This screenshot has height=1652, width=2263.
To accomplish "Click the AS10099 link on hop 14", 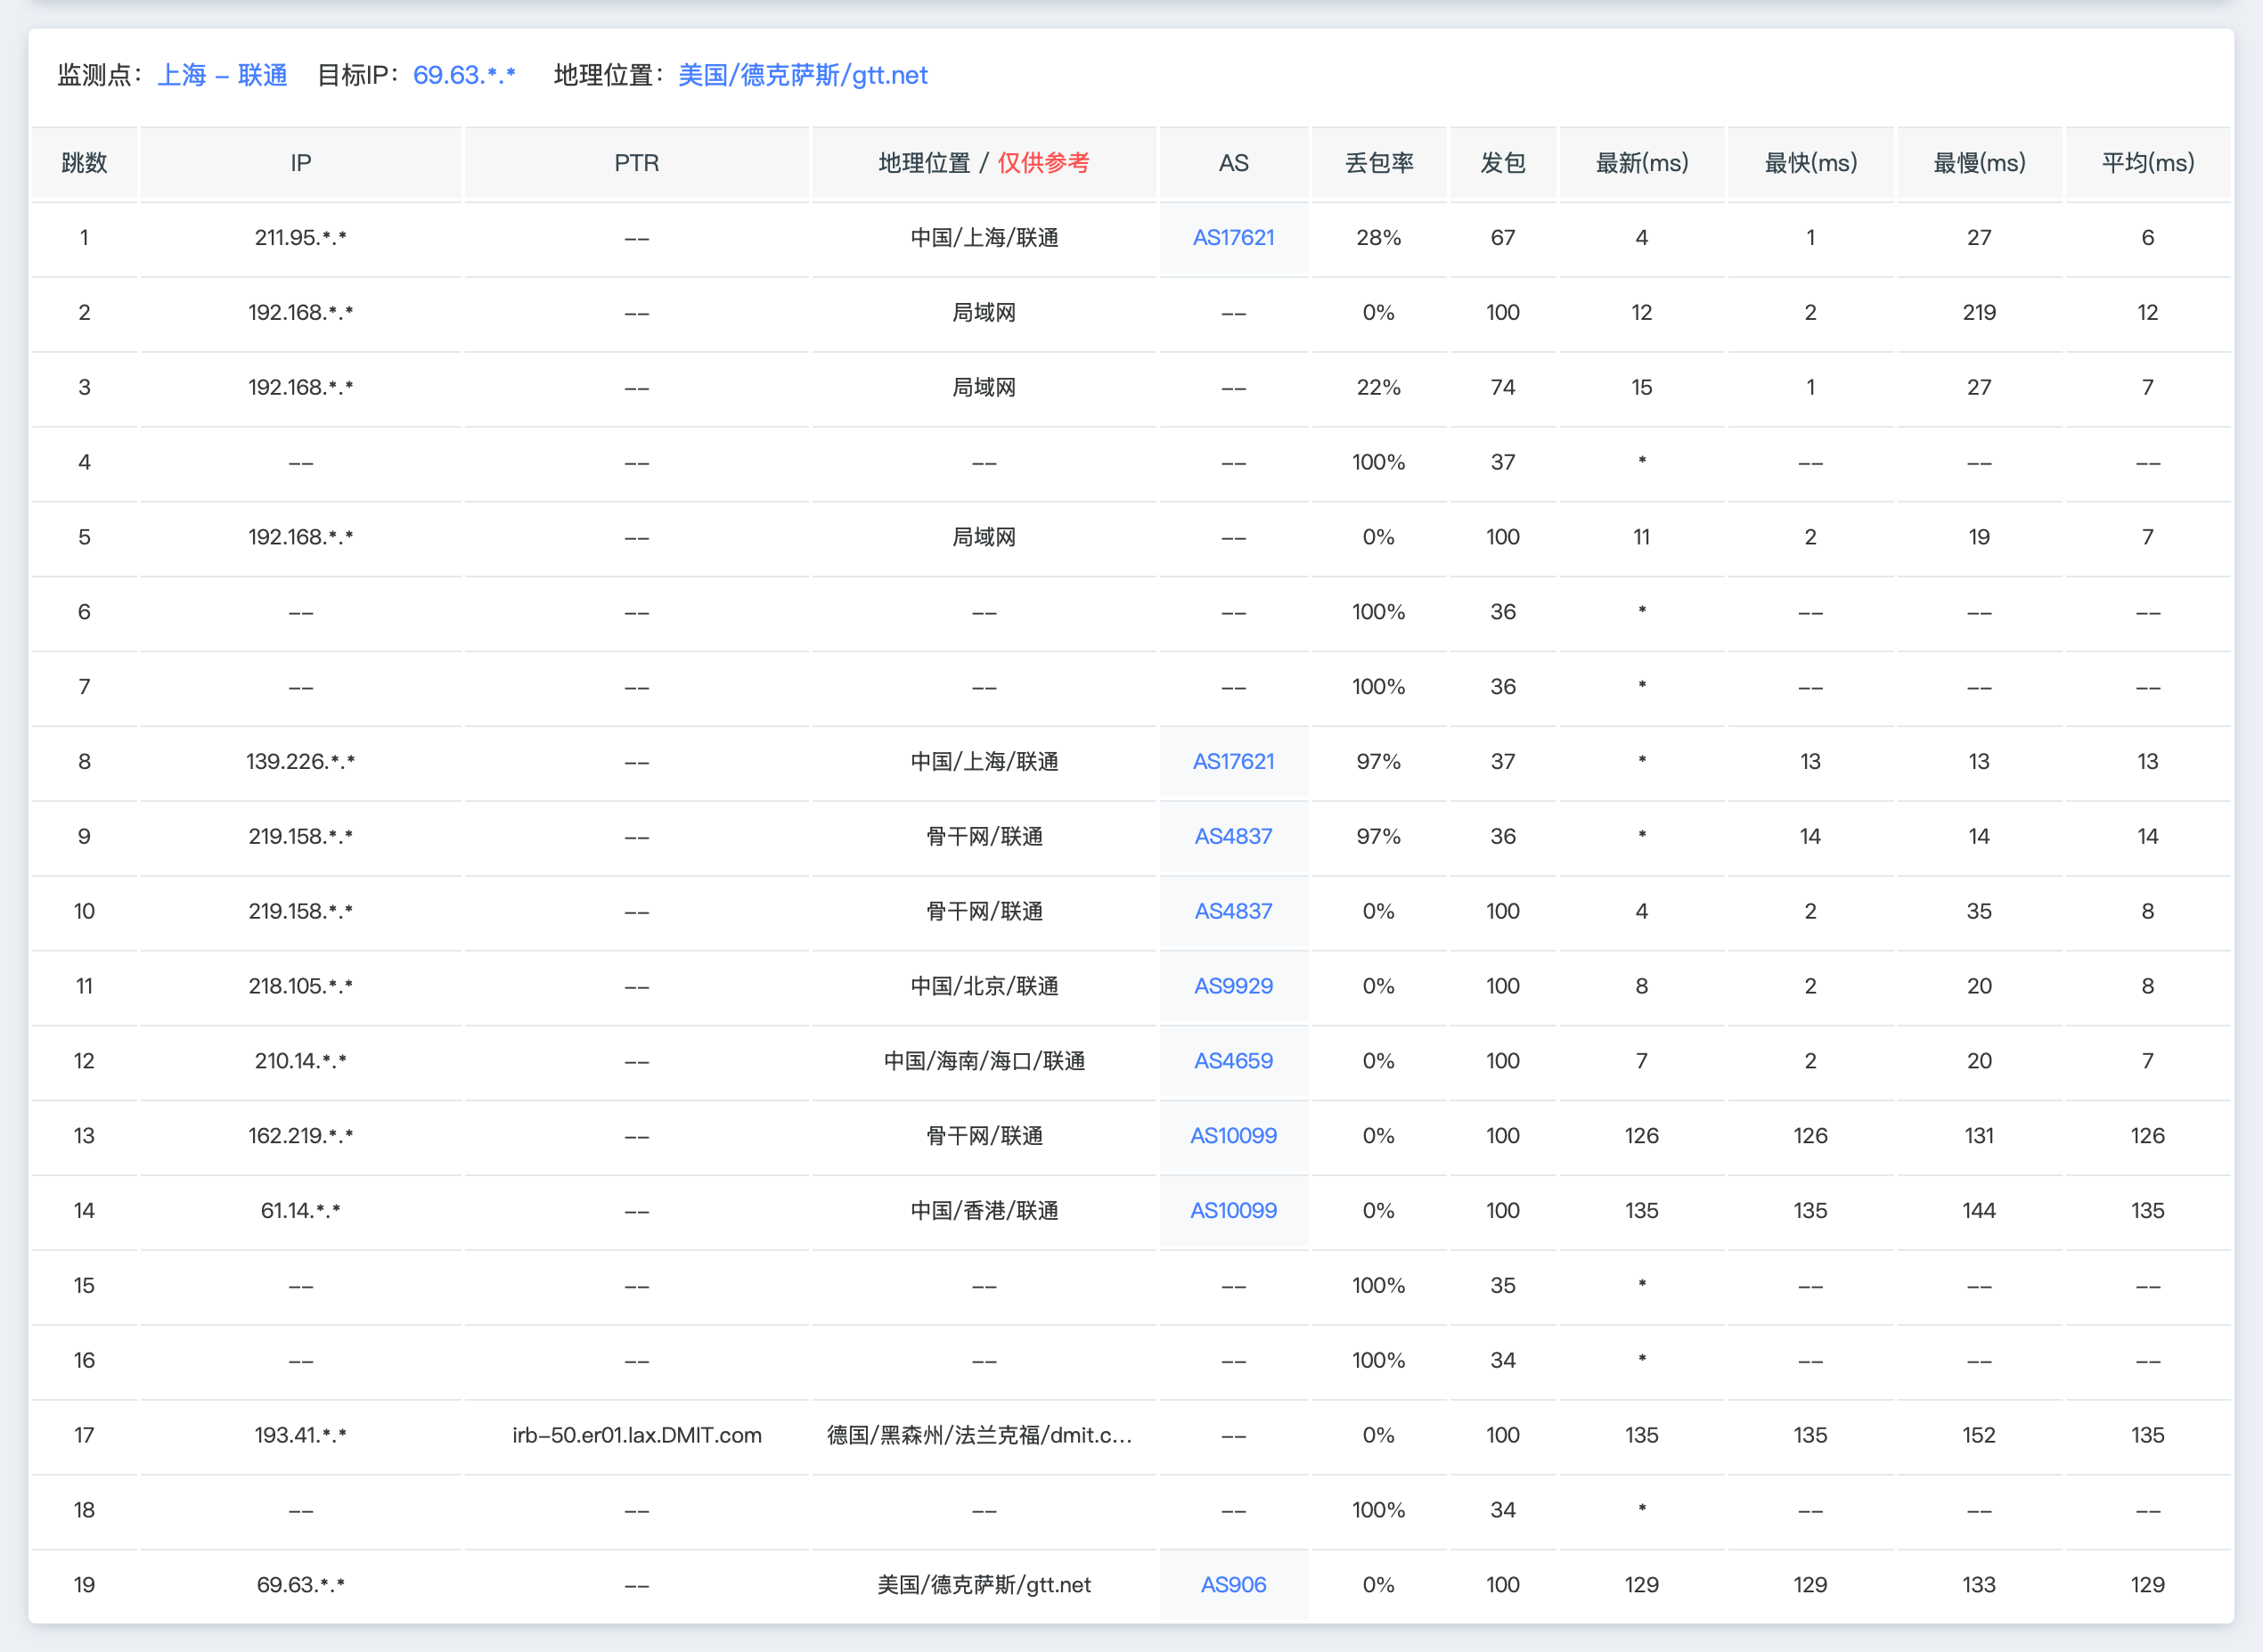I will 1233,1211.
